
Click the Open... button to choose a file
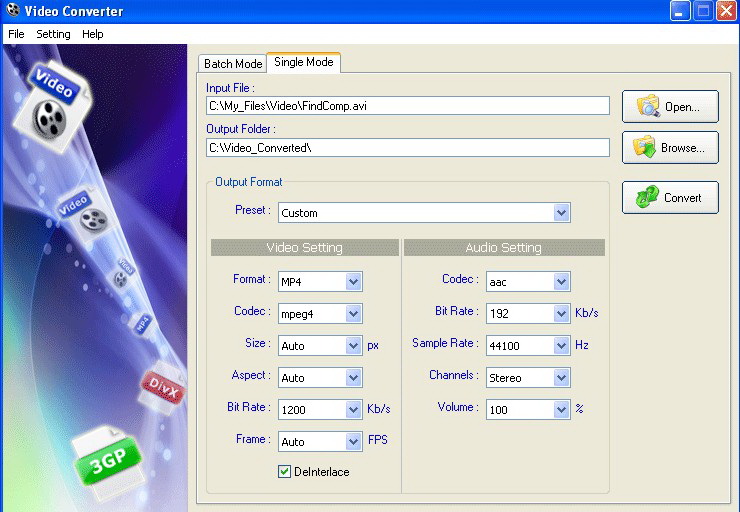click(x=670, y=107)
